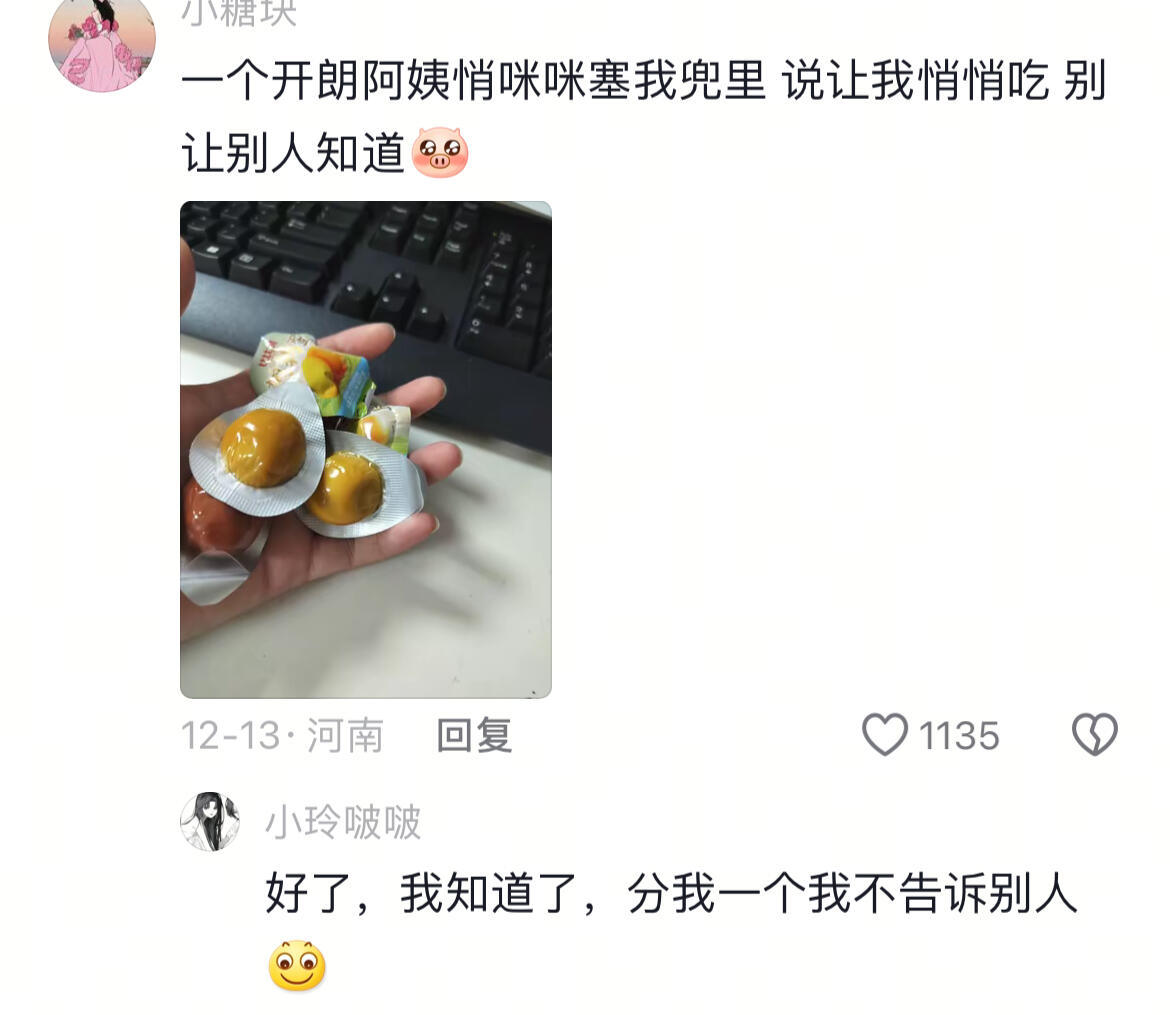Tap the phrase 说让我悄悄吃
This screenshot has height=1015, width=1170.
point(916,81)
